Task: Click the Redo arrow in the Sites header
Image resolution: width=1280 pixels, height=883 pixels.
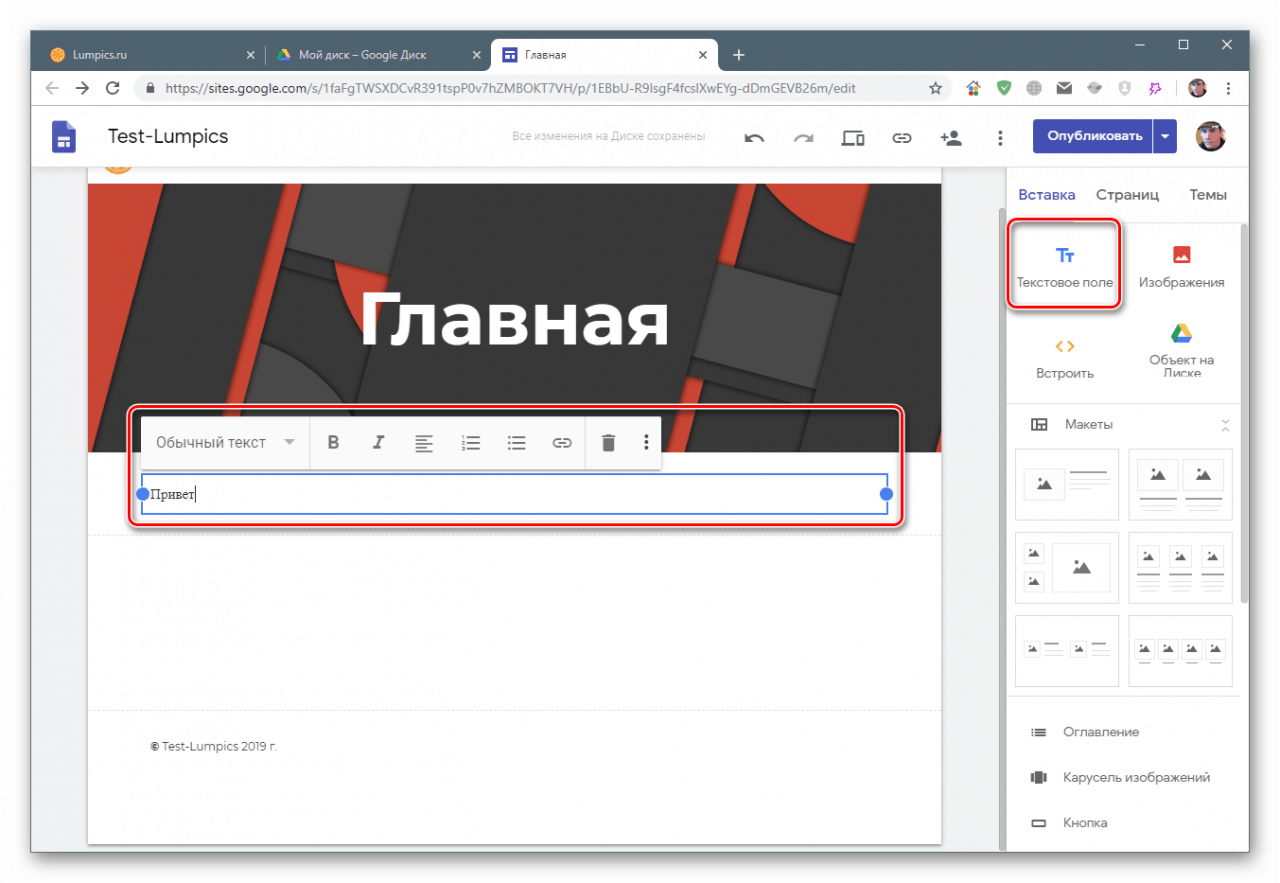Action: [803, 138]
